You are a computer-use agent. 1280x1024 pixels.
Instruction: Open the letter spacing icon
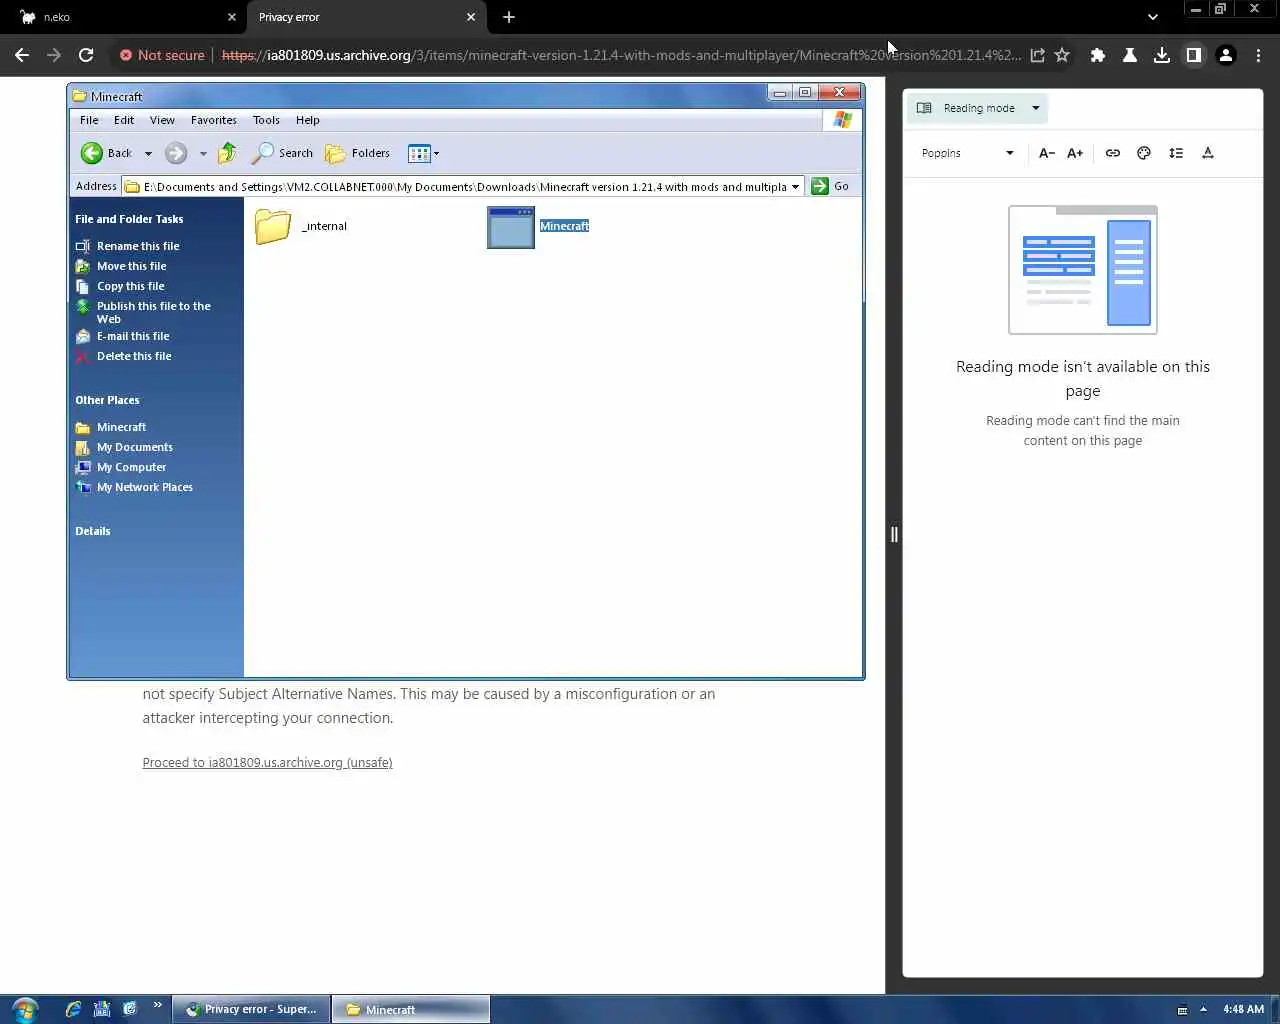tap(1208, 153)
